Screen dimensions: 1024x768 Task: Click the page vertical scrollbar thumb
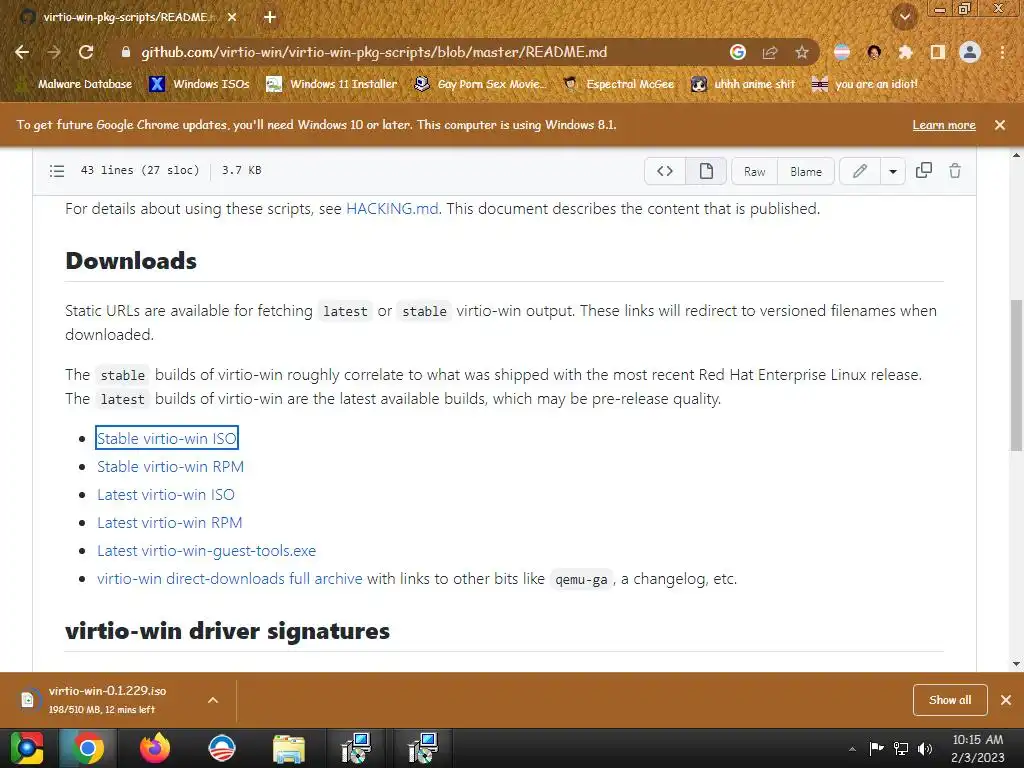pos(1016,376)
